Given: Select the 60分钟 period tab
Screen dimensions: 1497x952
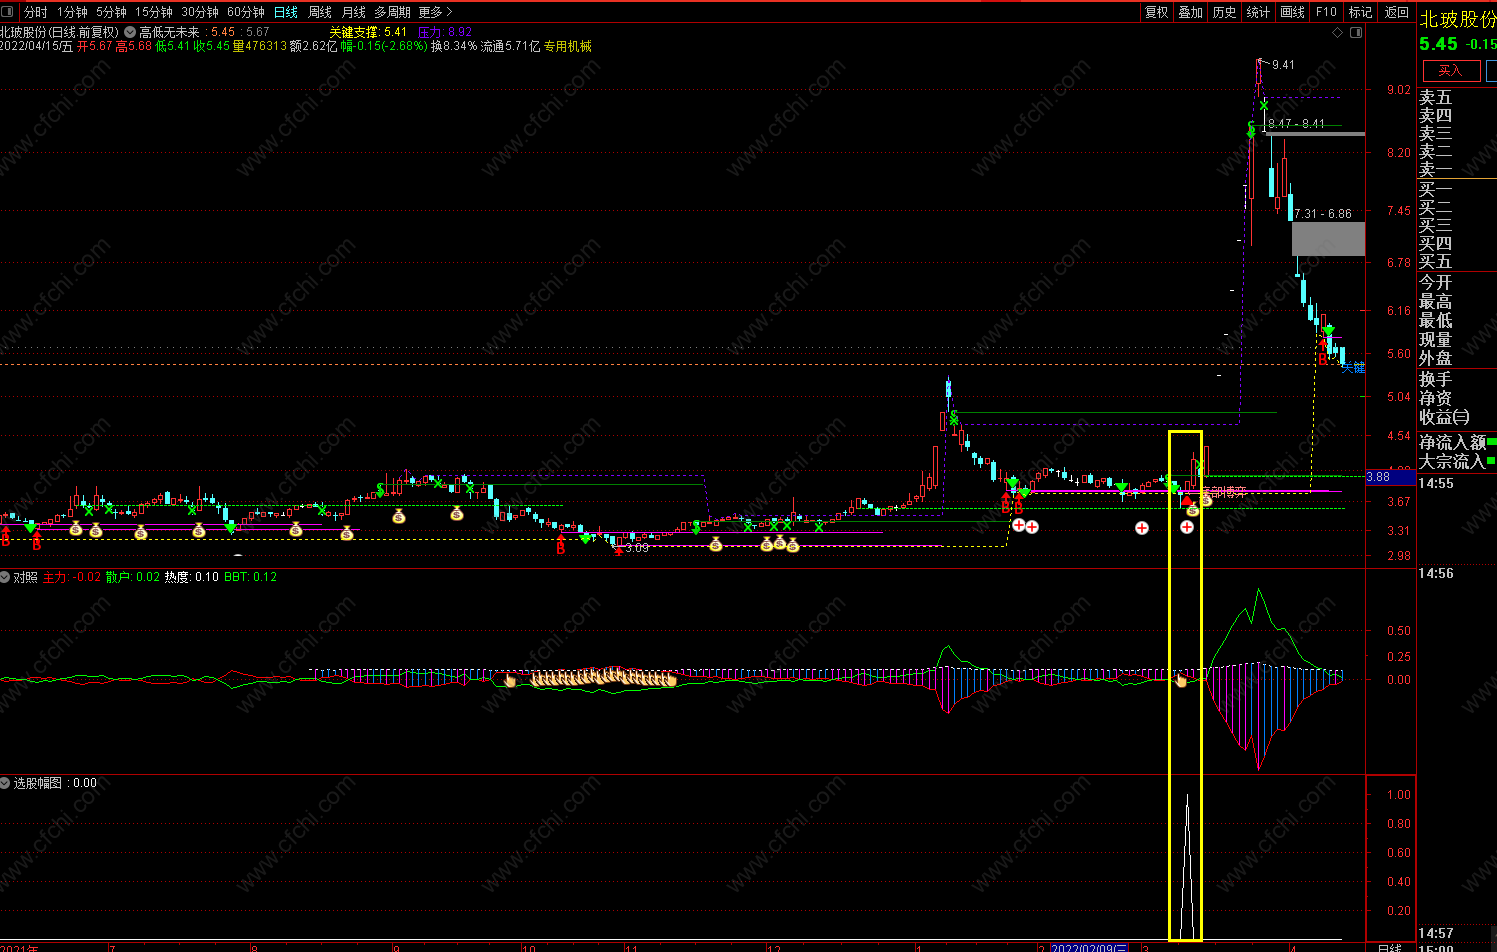Looking at the screenshot, I should pos(246,12).
